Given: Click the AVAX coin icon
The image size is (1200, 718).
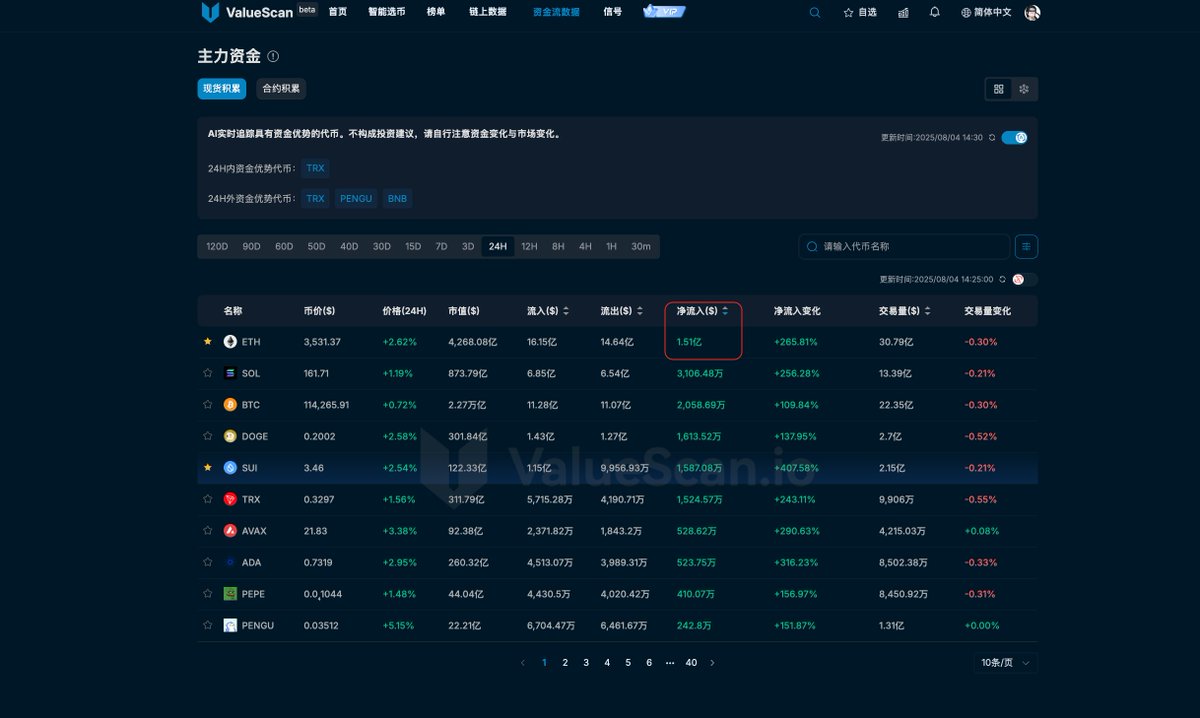Looking at the screenshot, I should [230, 531].
